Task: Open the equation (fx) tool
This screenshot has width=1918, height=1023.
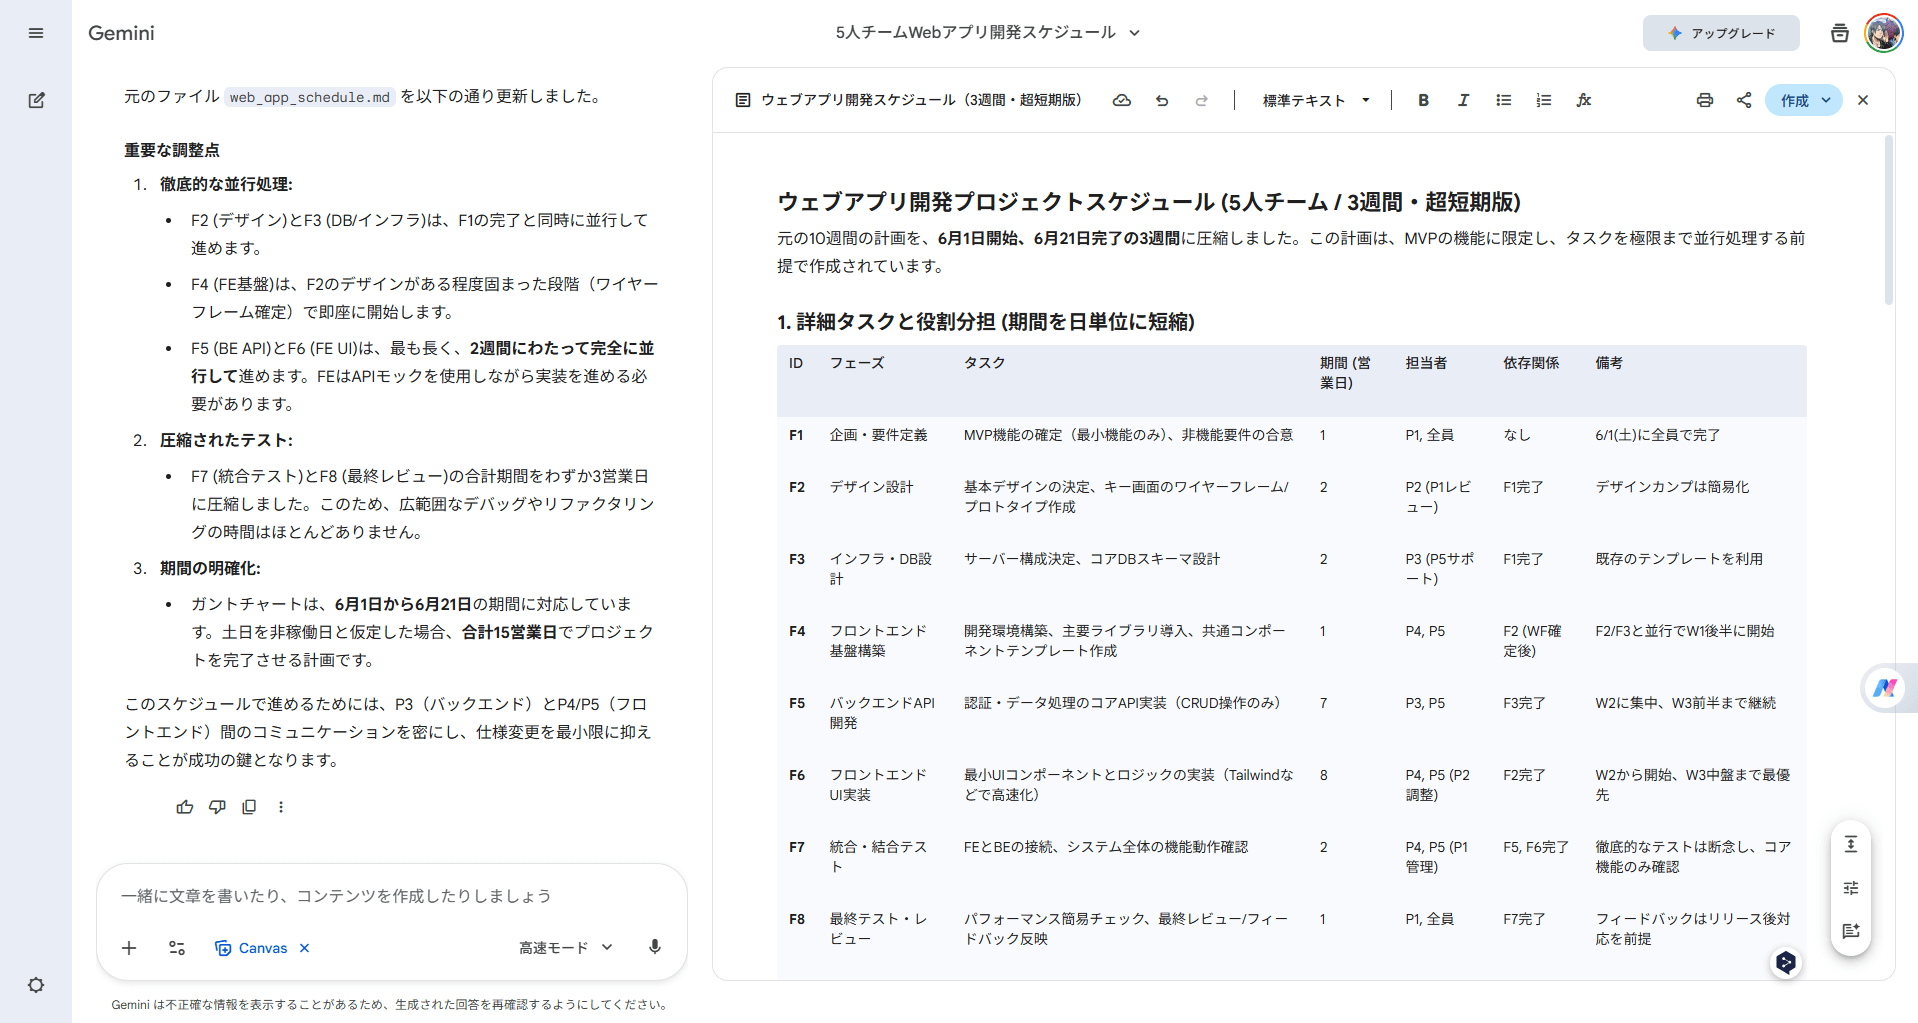Action: coord(1583,100)
